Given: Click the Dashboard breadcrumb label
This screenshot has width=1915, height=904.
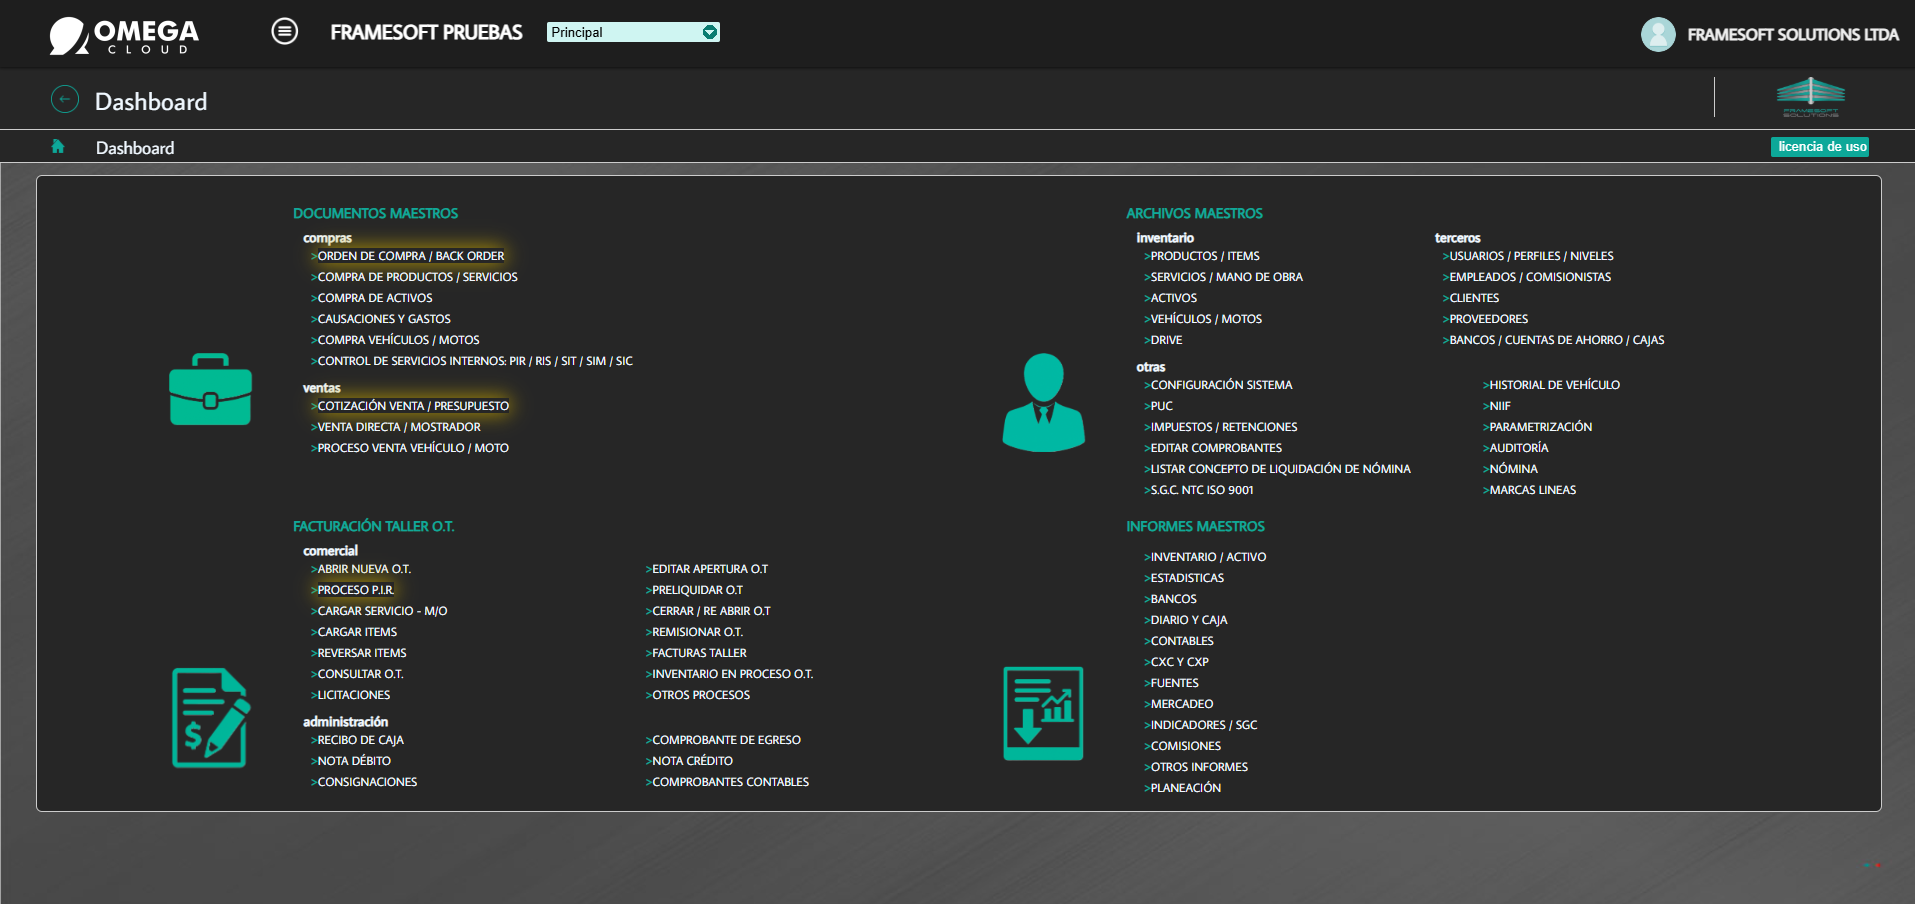Looking at the screenshot, I should tap(135, 148).
